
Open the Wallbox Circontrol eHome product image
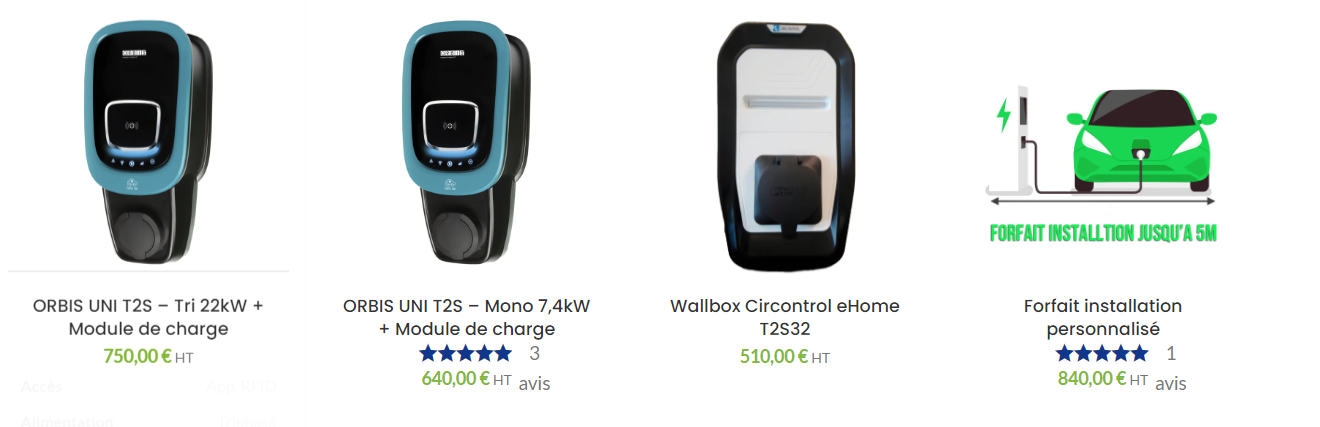pos(785,145)
